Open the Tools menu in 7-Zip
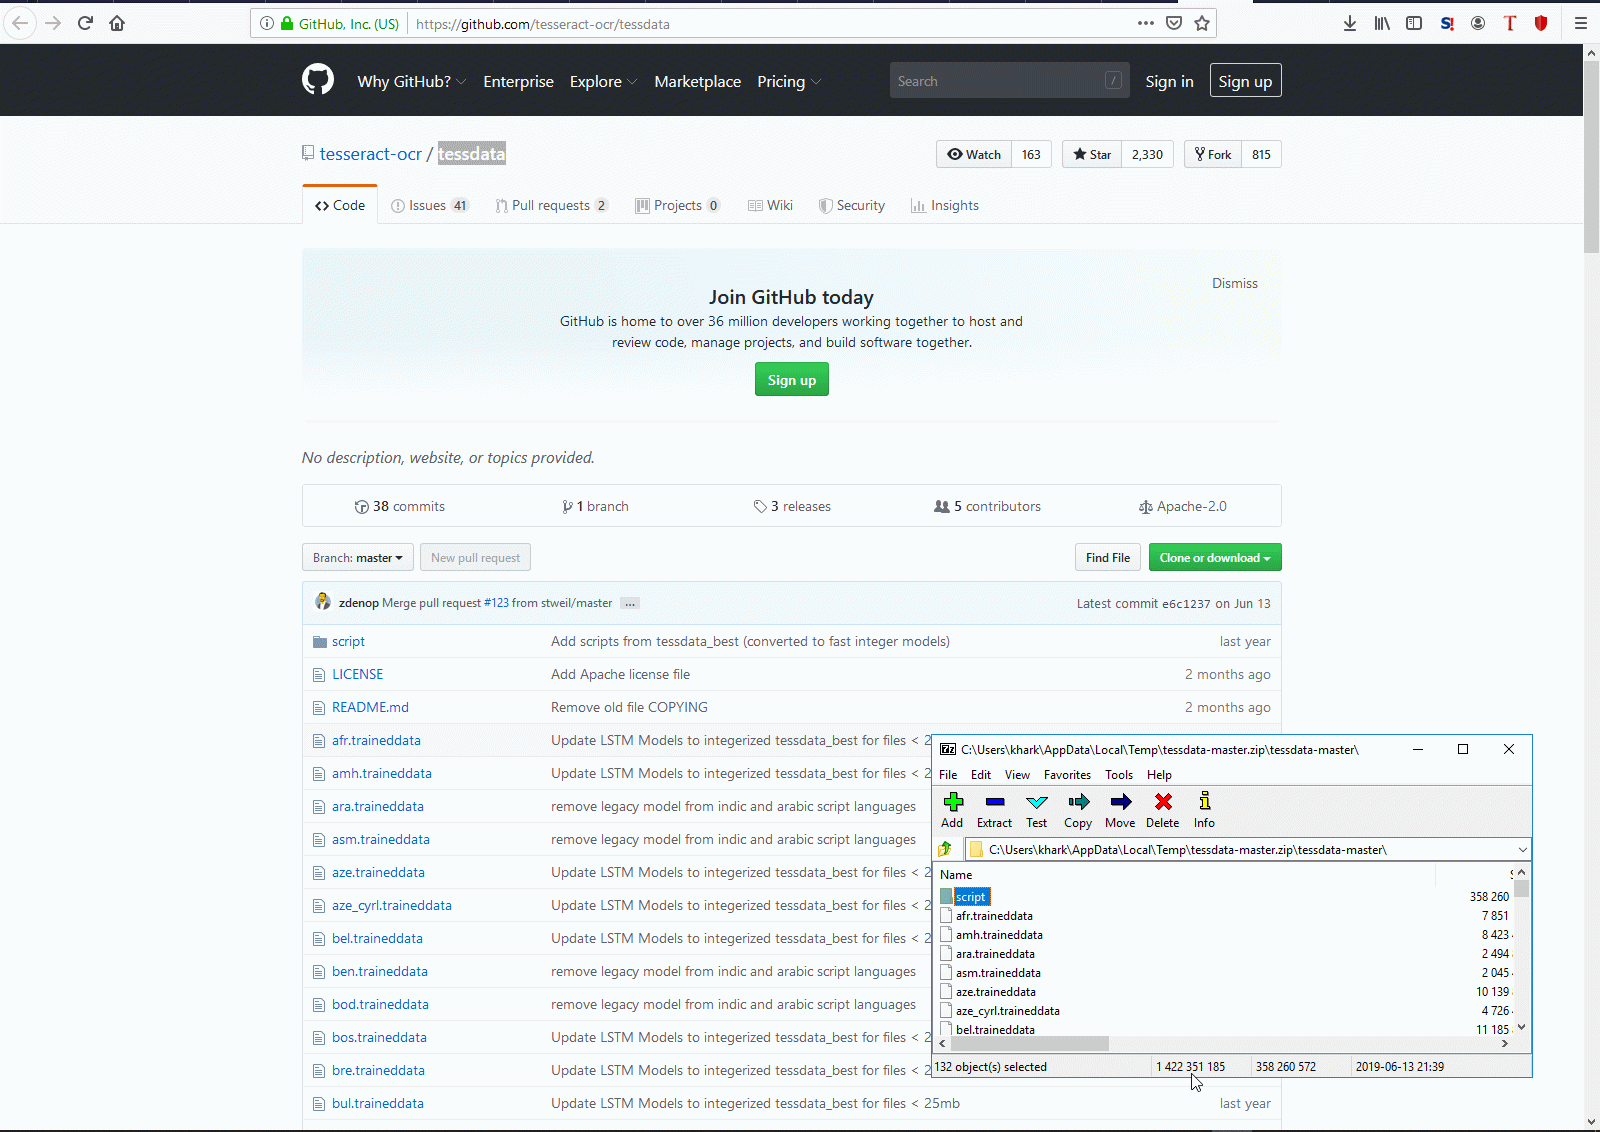This screenshot has width=1600, height=1132. pos(1119,774)
